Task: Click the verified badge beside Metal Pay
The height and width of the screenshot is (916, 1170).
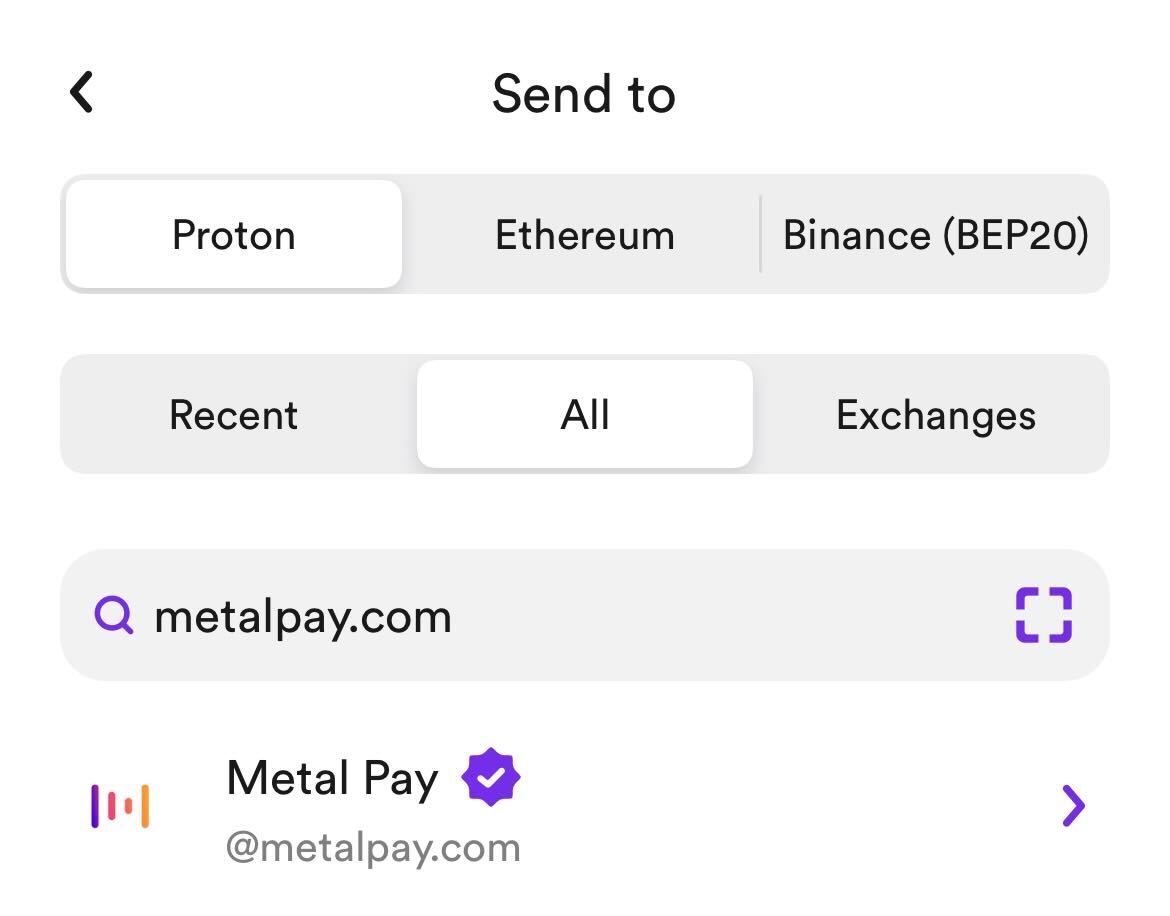Action: (x=490, y=777)
